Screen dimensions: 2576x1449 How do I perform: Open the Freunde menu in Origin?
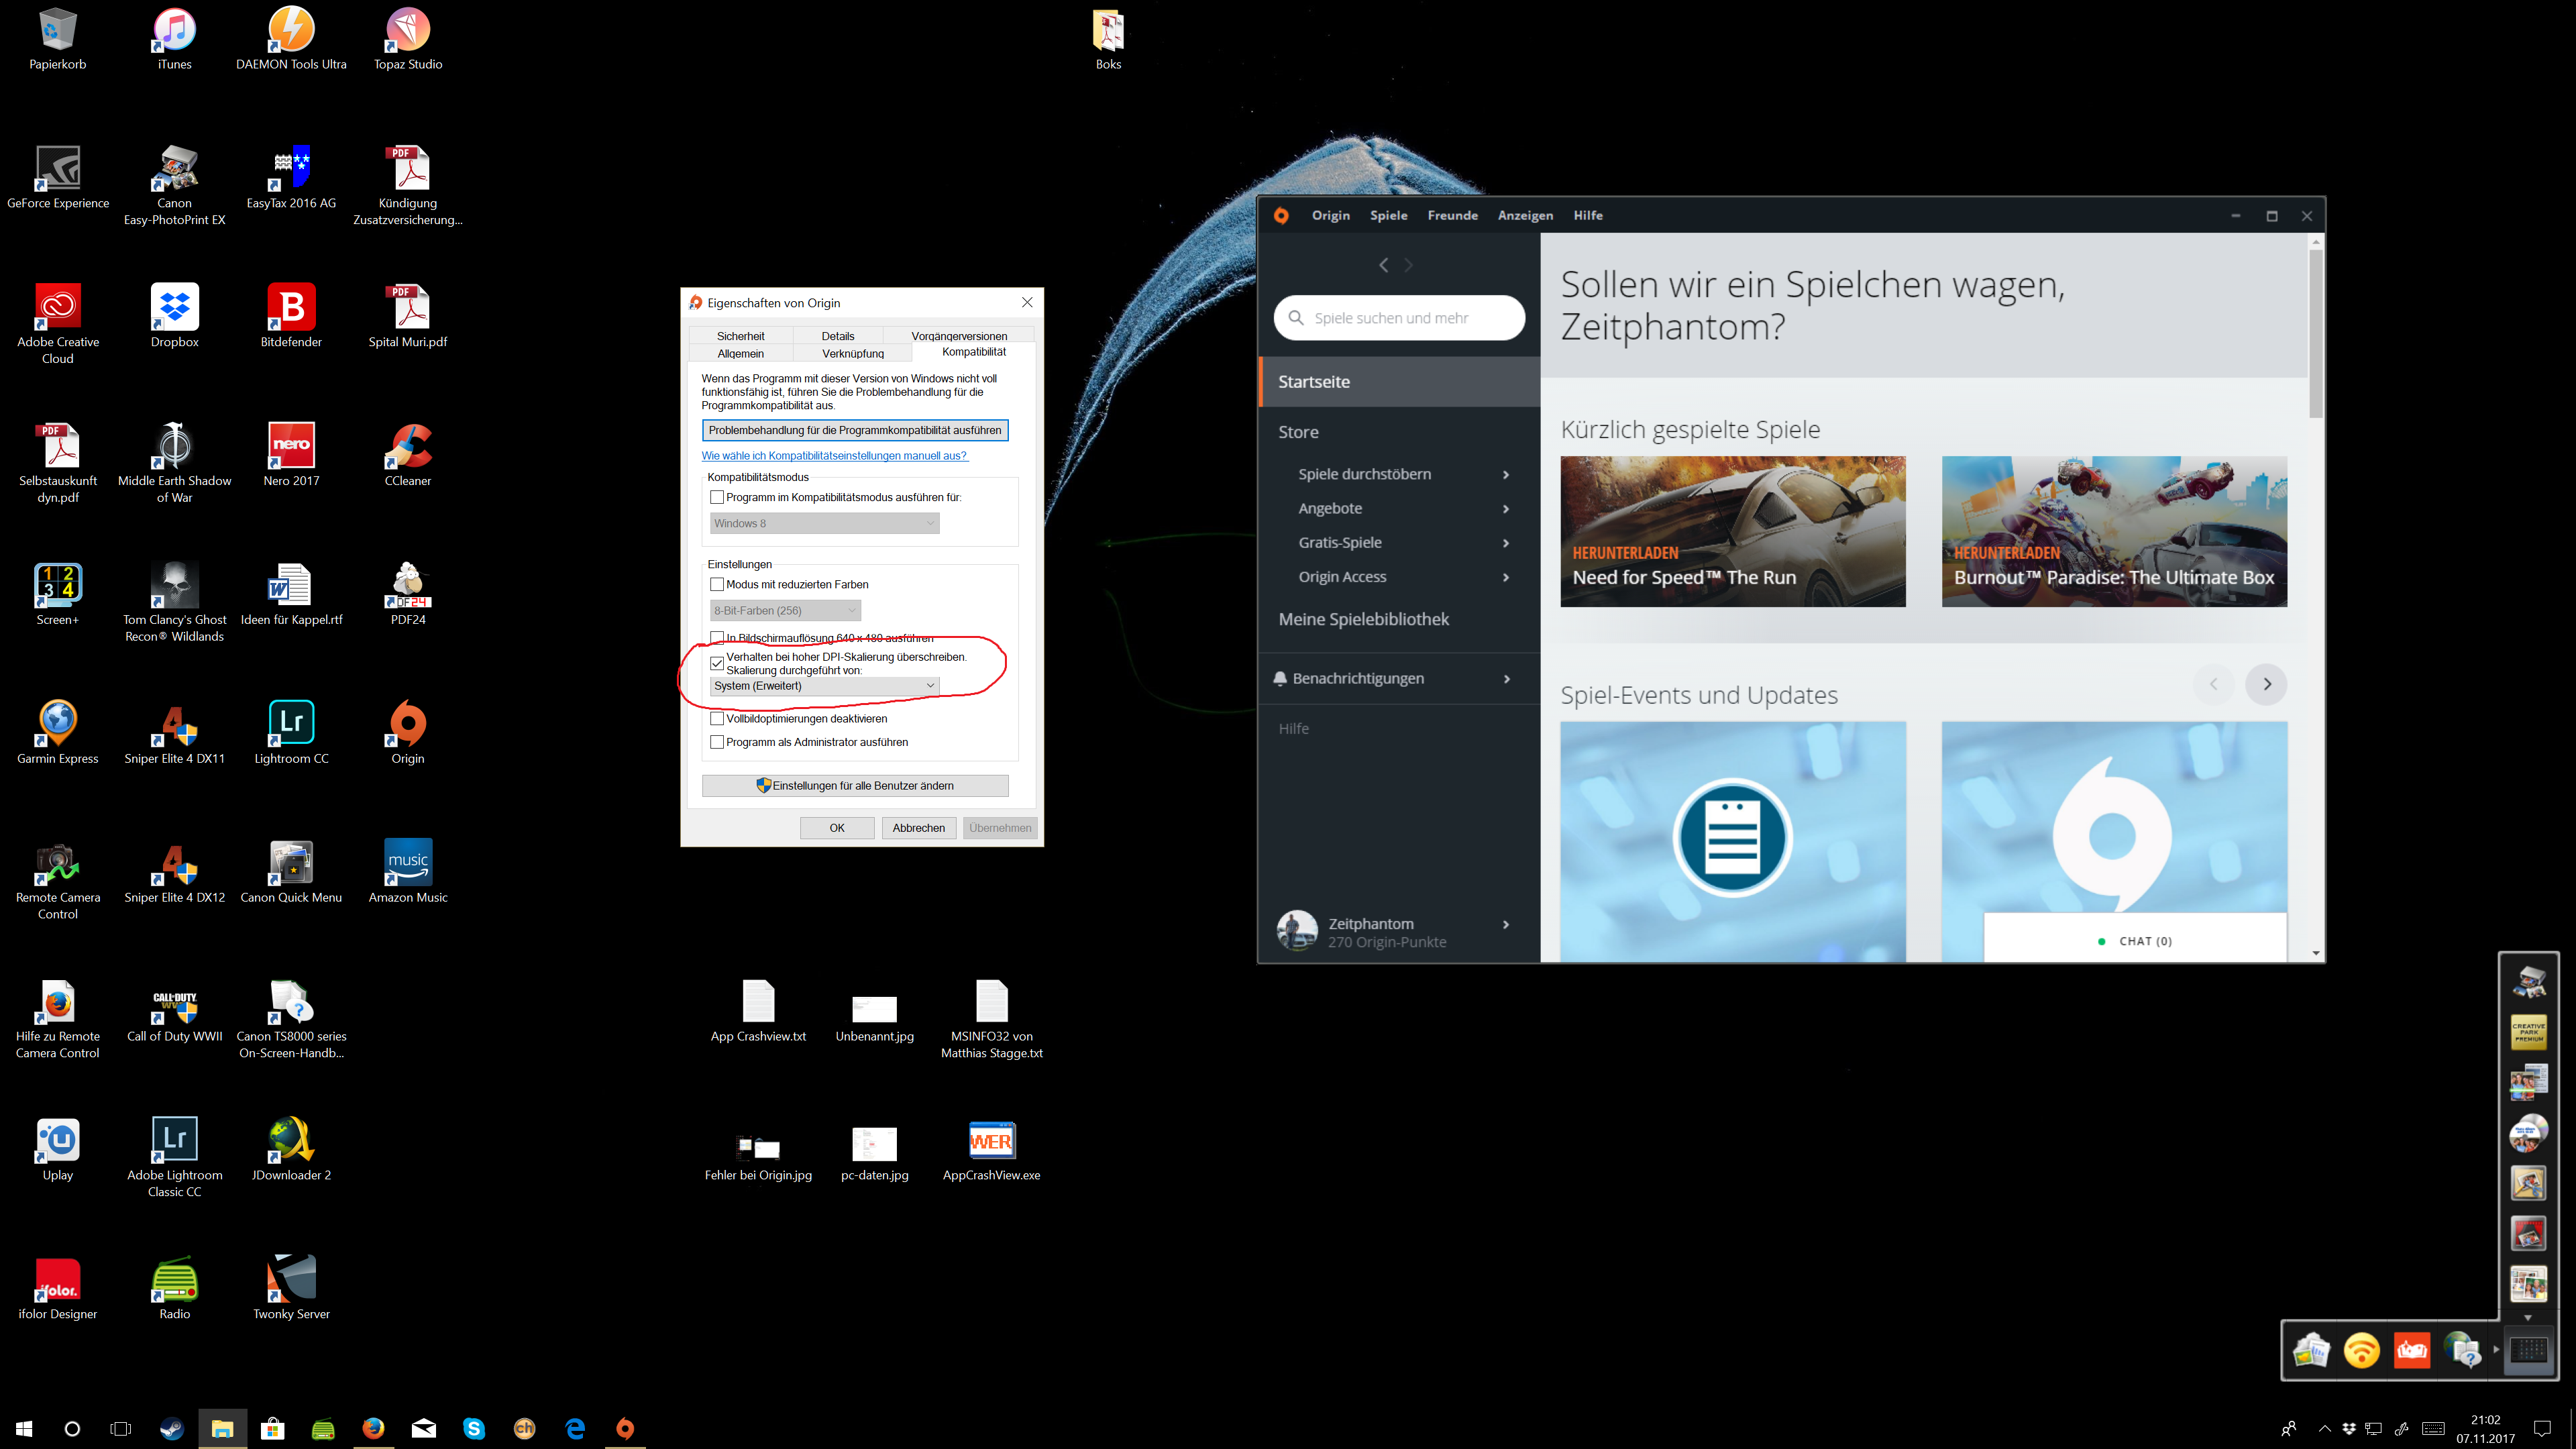pyautogui.click(x=1452, y=215)
